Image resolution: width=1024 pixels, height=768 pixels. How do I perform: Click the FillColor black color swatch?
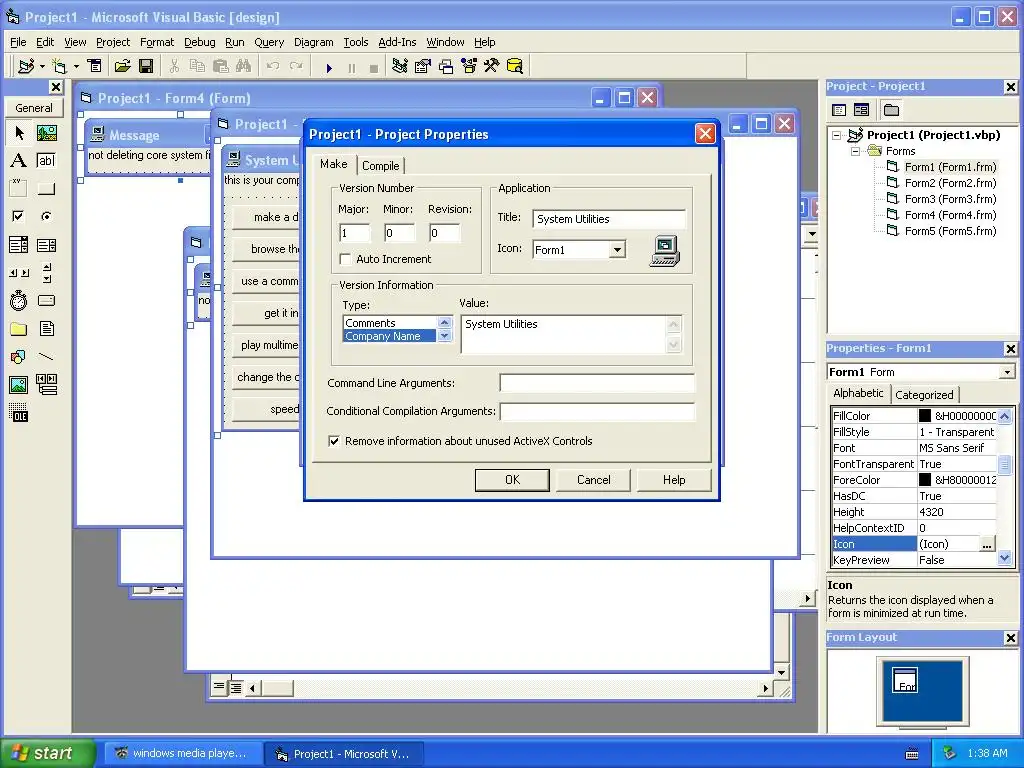tap(925, 416)
